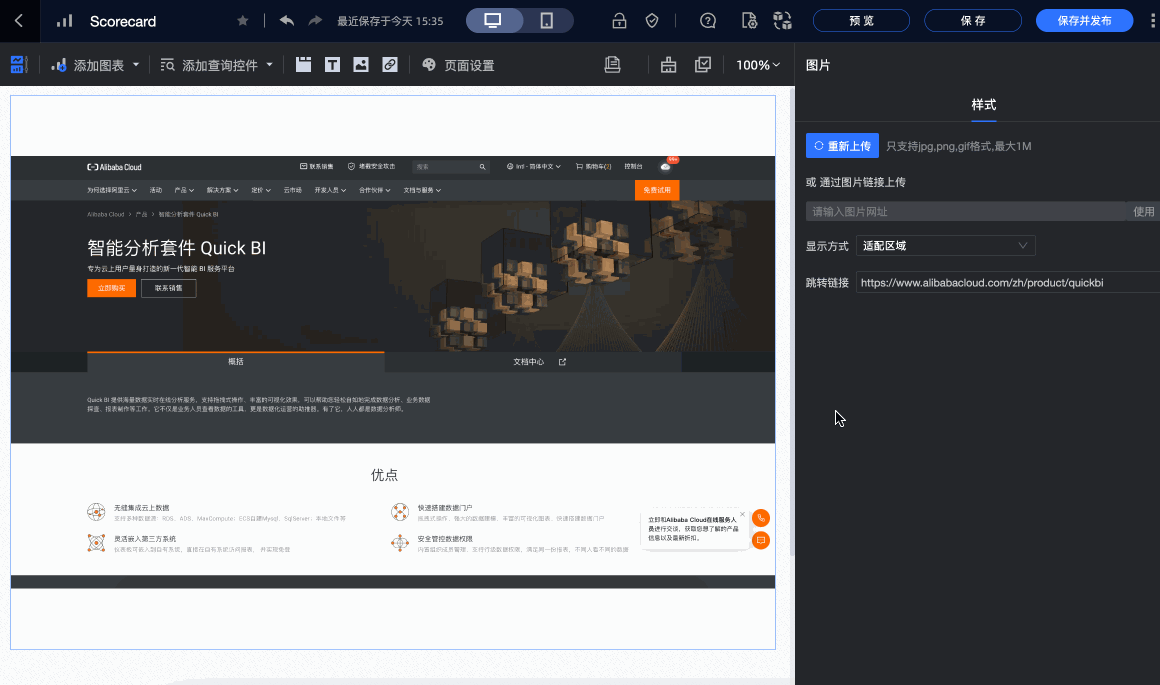Star the Scorecard dashboard as favorite
1160x685 pixels.
(x=242, y=21)
